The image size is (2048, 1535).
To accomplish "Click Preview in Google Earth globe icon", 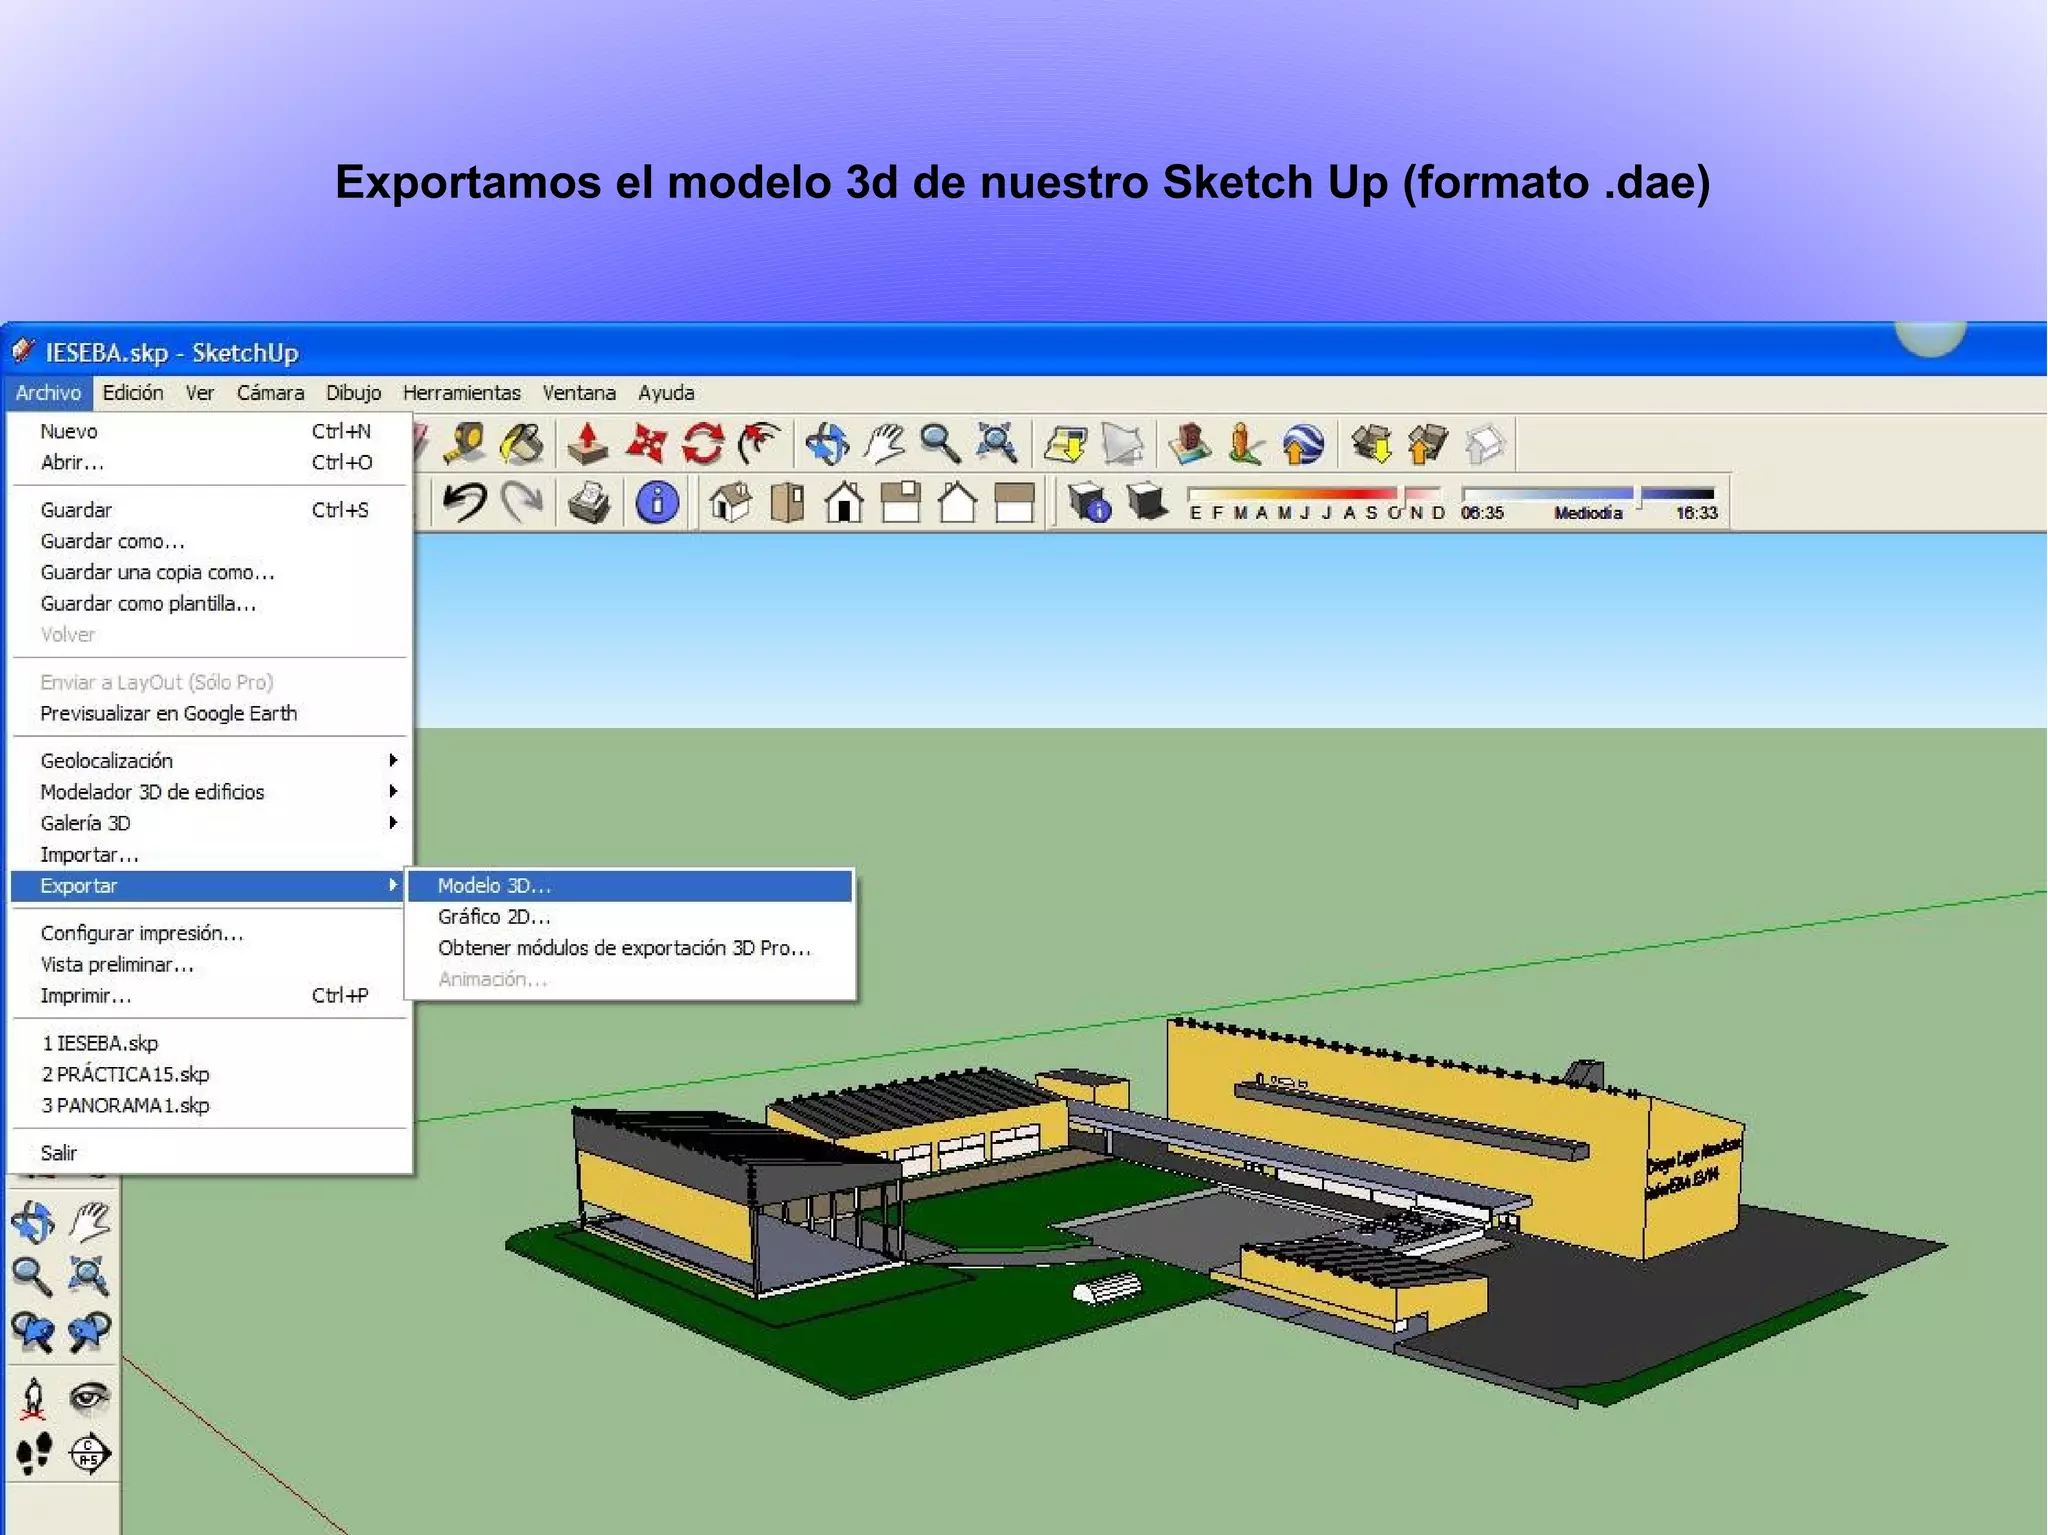I will click(x=1303, y=444).
